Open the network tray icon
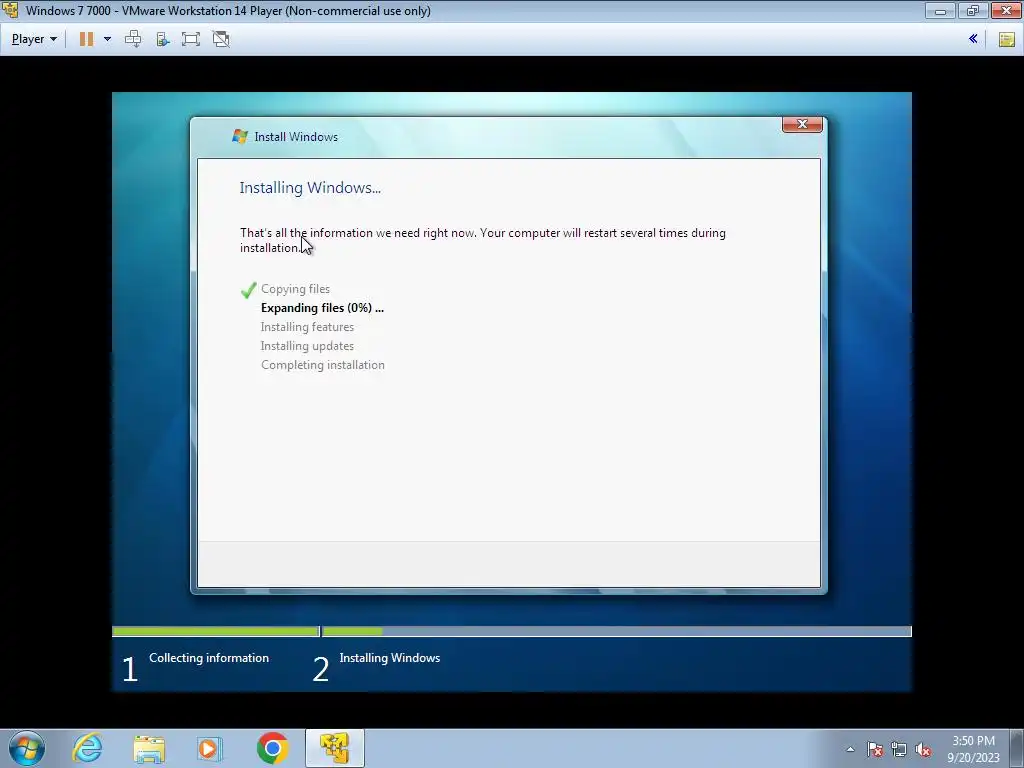Screen dimensions: 1024x768 pos(899,749)
